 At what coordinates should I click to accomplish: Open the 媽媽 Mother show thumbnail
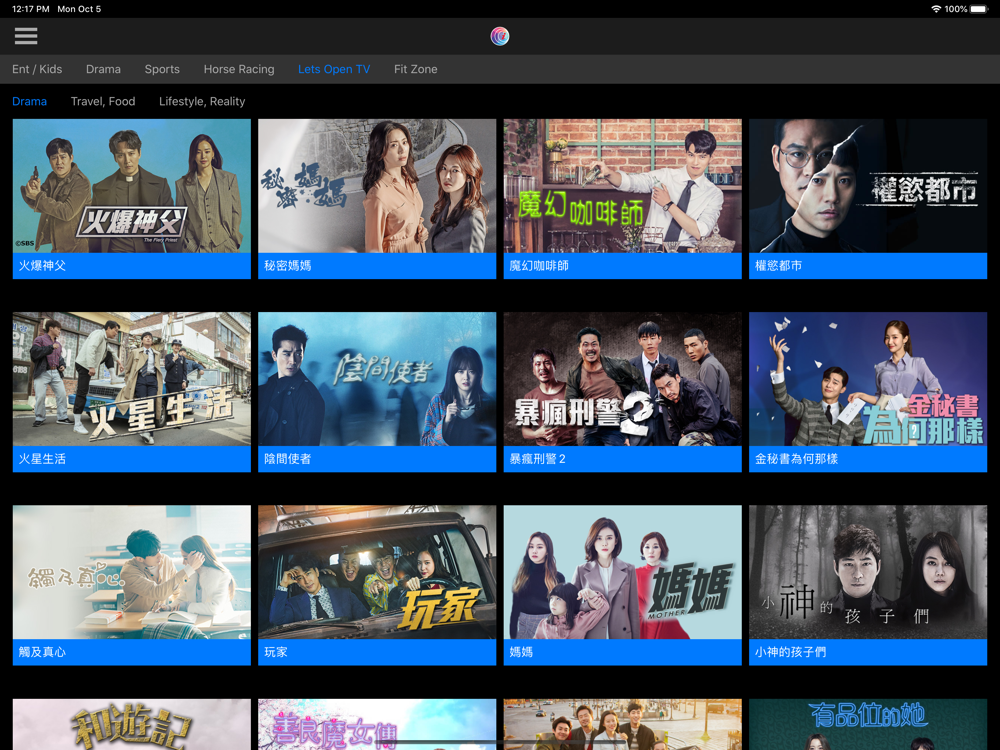pos(622,572)
